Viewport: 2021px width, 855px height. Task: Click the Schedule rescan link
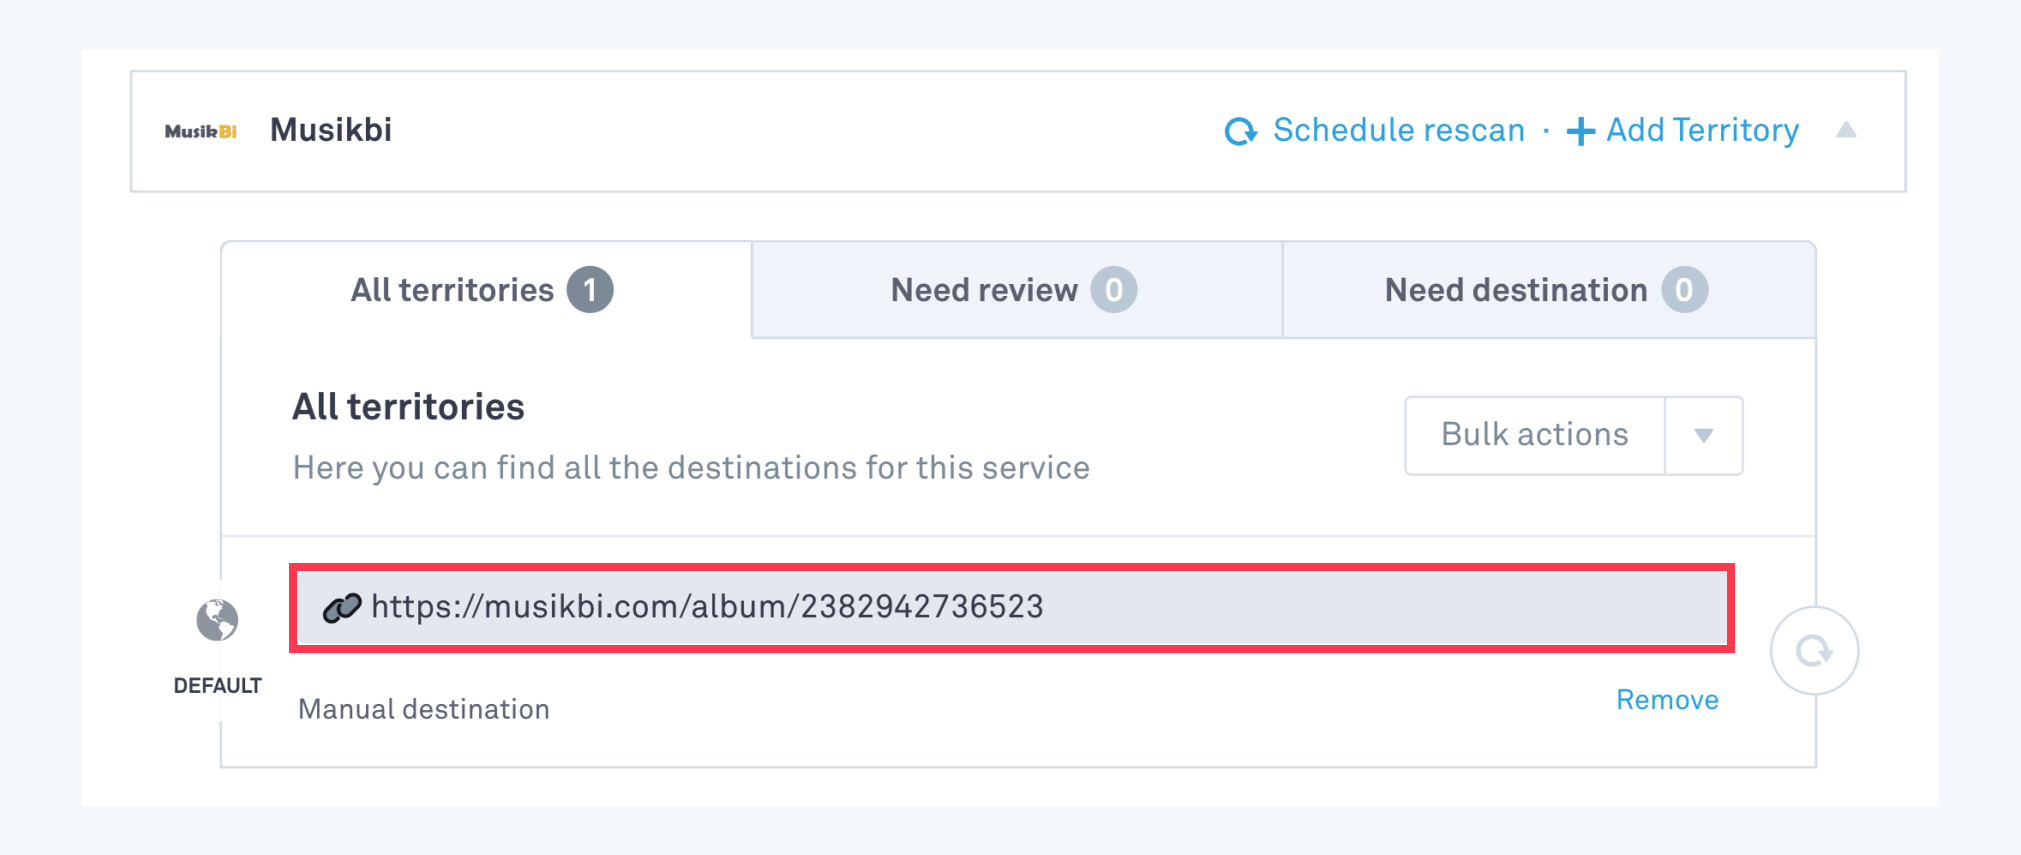[x=1398, y=130]
